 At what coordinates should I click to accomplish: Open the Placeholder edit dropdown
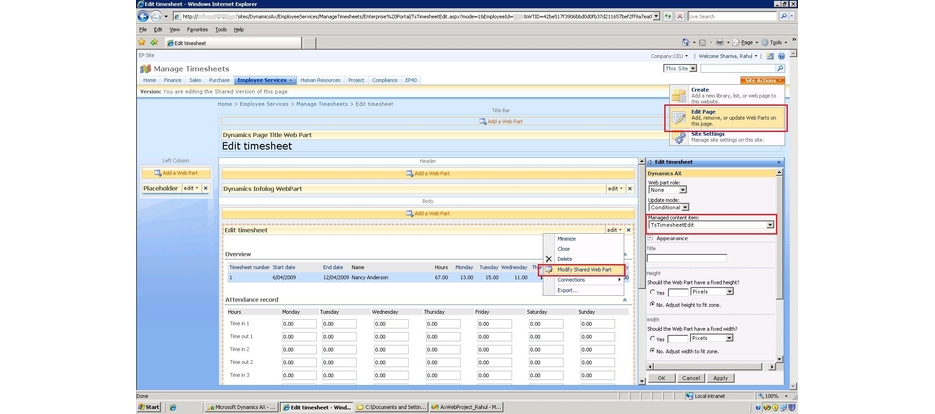click(x=191, y=188)
